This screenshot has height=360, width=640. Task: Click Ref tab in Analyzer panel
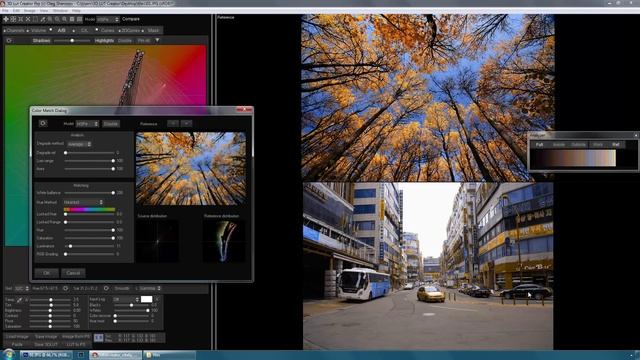pyautogui.click(x=616, y=144)
